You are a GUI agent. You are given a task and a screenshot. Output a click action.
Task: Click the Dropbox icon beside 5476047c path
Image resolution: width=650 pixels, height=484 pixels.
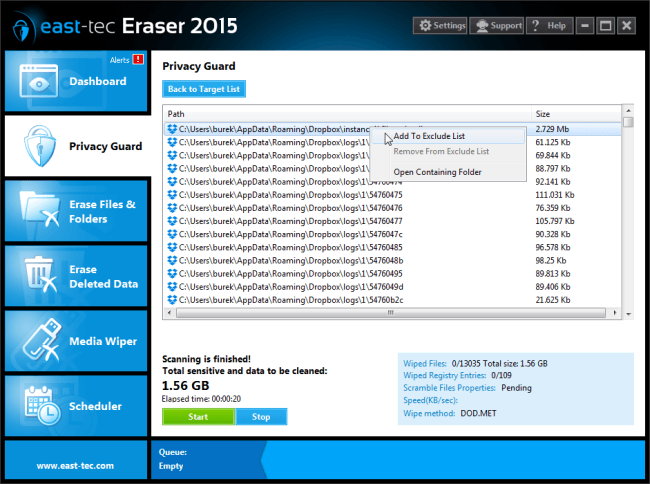[x=172, y=234]
